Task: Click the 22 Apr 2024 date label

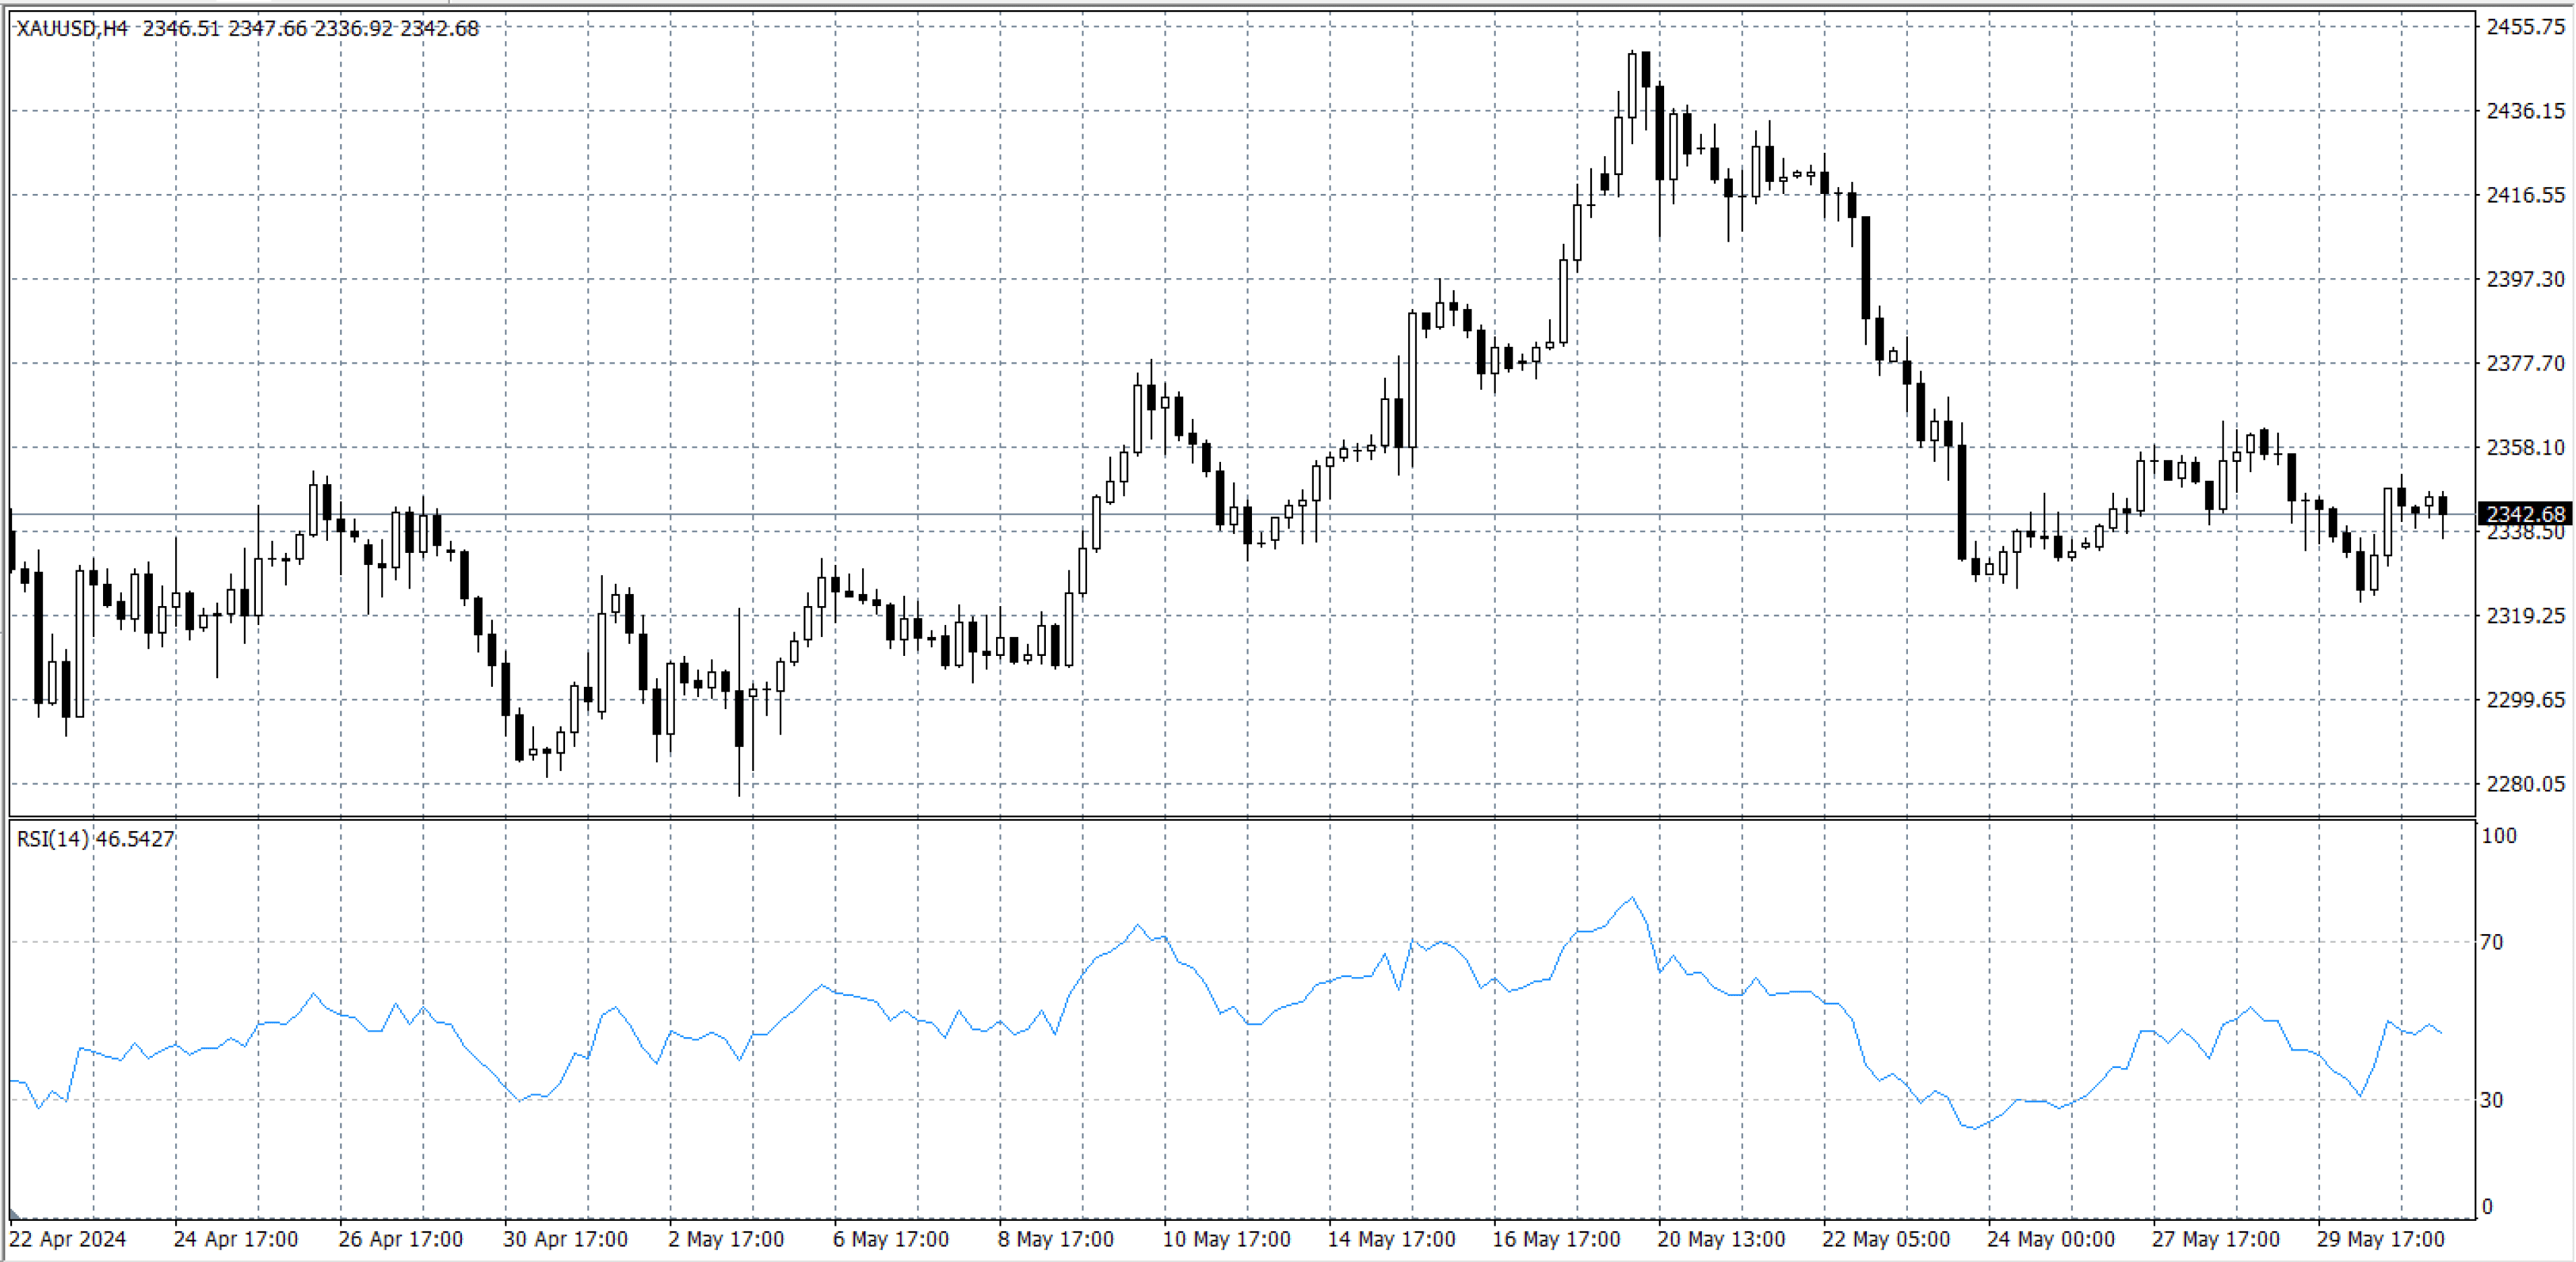Action: pos(67,1239)
